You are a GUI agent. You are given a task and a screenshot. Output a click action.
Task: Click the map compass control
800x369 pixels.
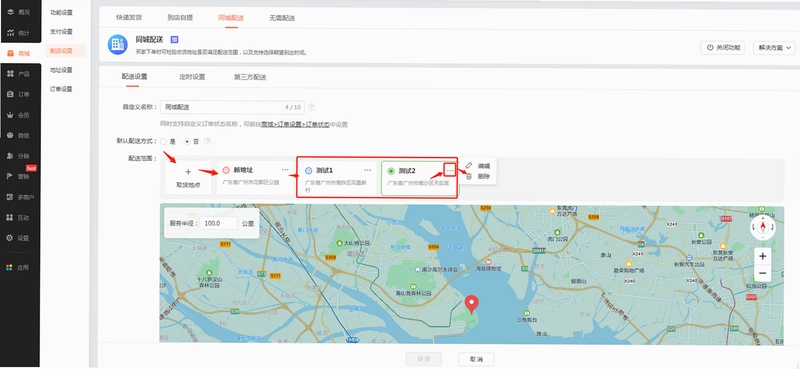(x=763, y=227)
